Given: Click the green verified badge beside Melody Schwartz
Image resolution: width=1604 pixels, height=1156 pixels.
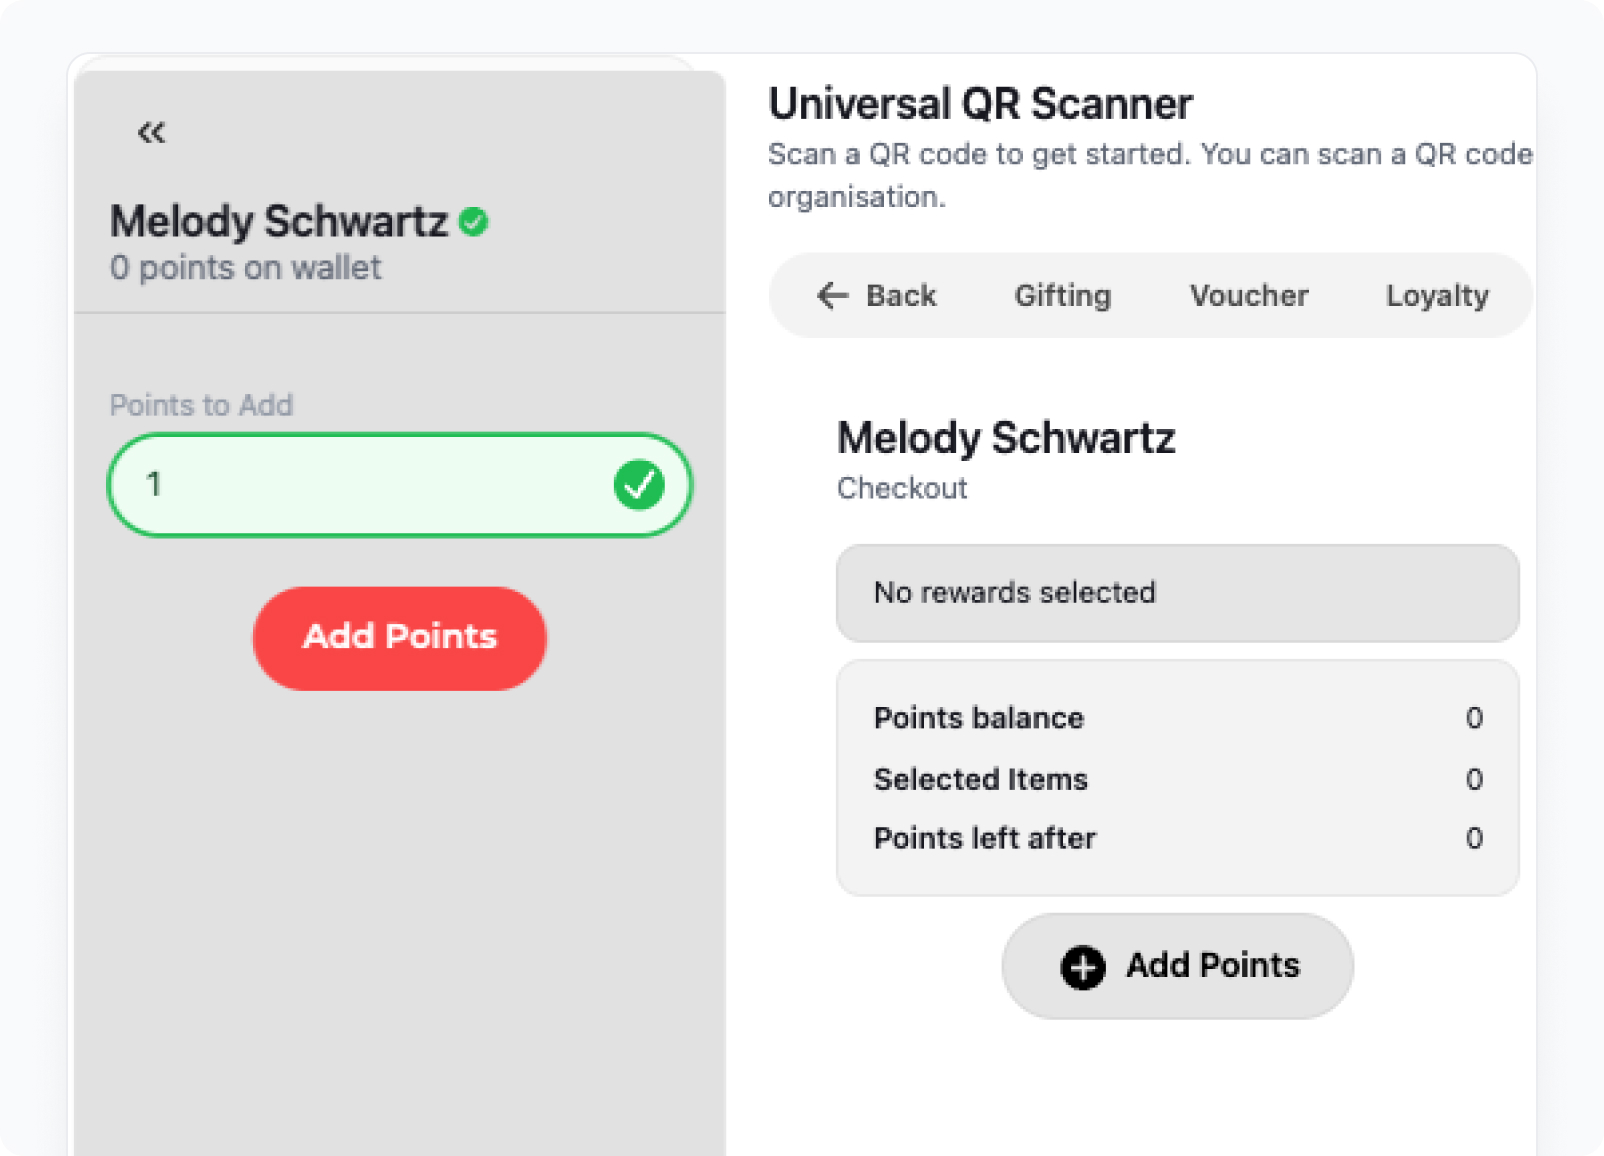Looking at the screenshot, I should [474, 222].
